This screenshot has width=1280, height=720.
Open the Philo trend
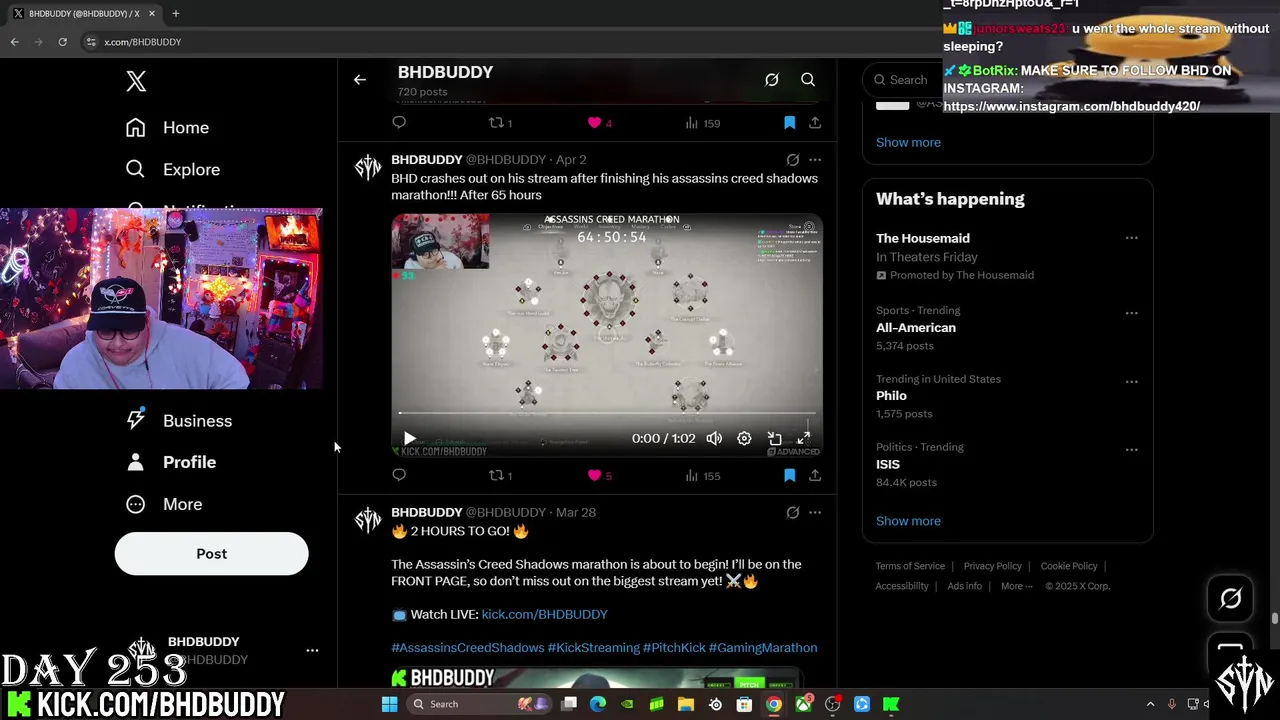[1007, 396]
